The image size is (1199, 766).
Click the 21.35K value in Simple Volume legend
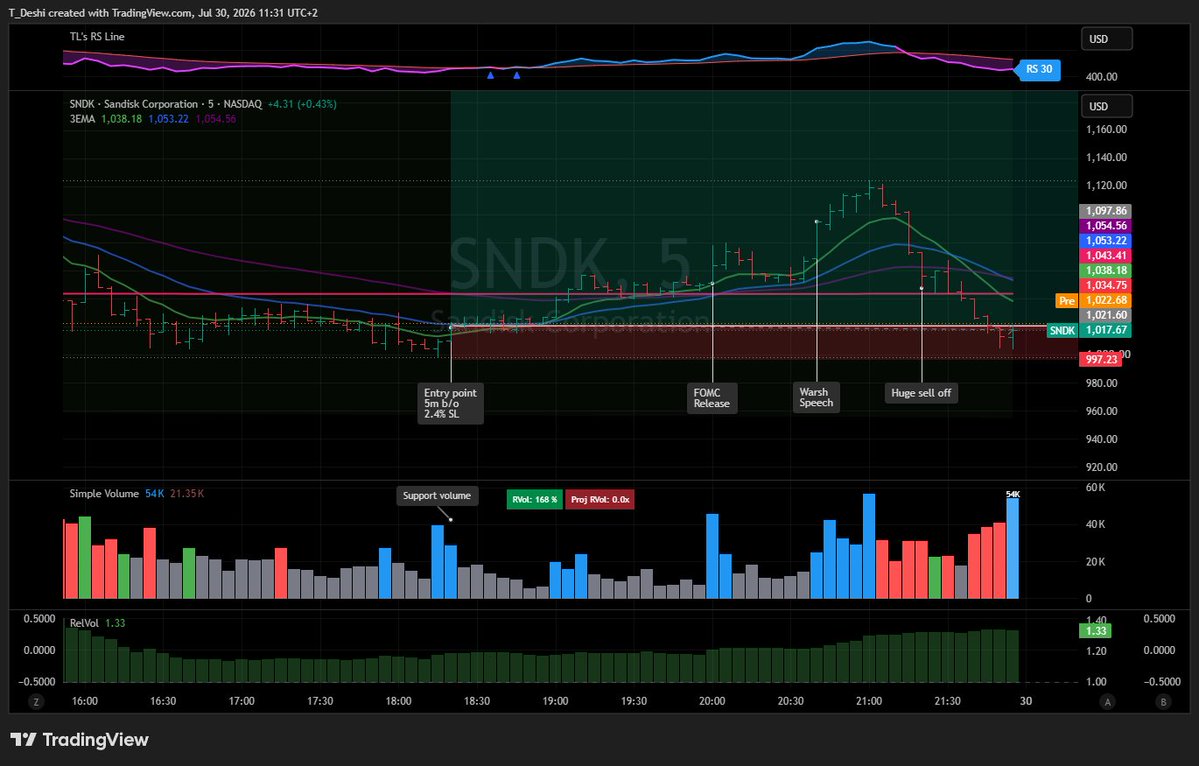pos(187,494)
